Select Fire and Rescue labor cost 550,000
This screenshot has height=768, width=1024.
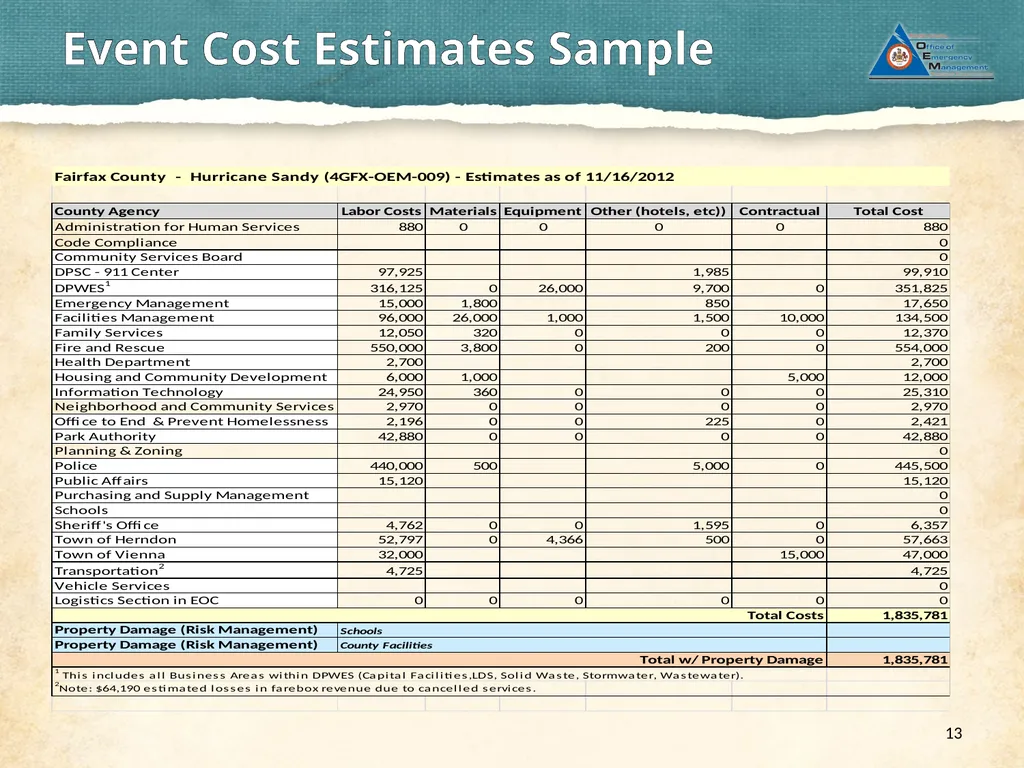pos(396,347)
